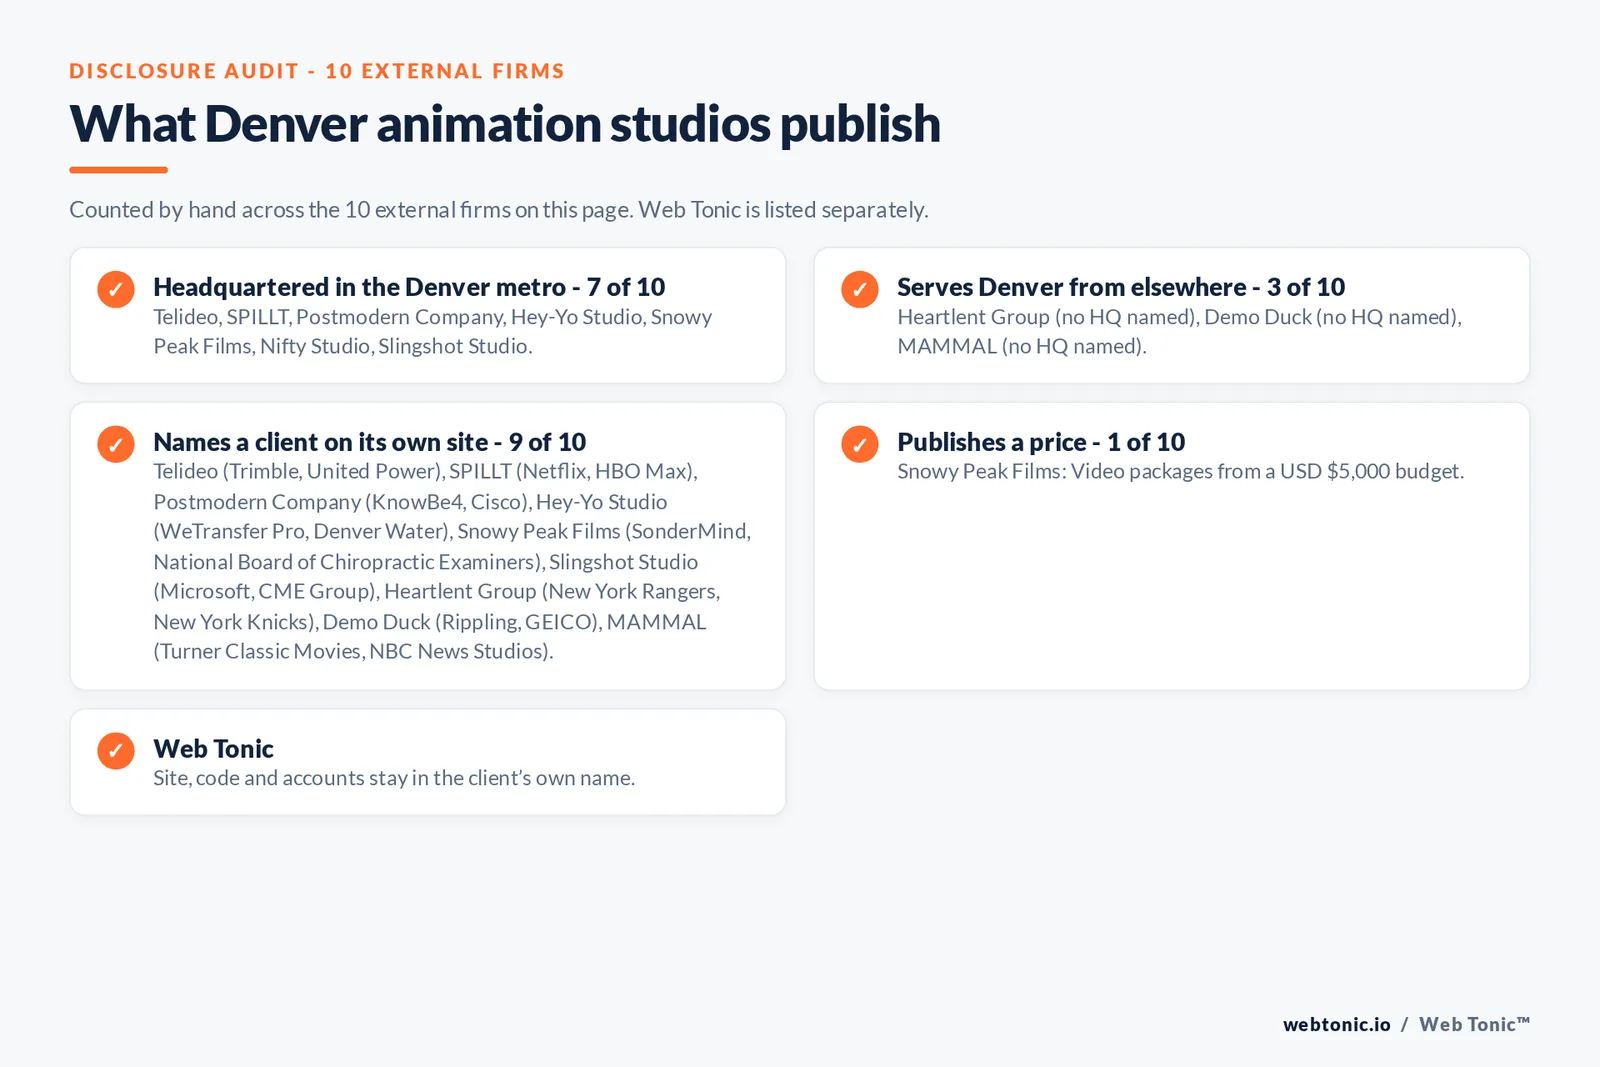
Task: Click the line starting 'Postmodern Company (KnowBe4, Cisco)'
Action: click(x=410, y=502)
